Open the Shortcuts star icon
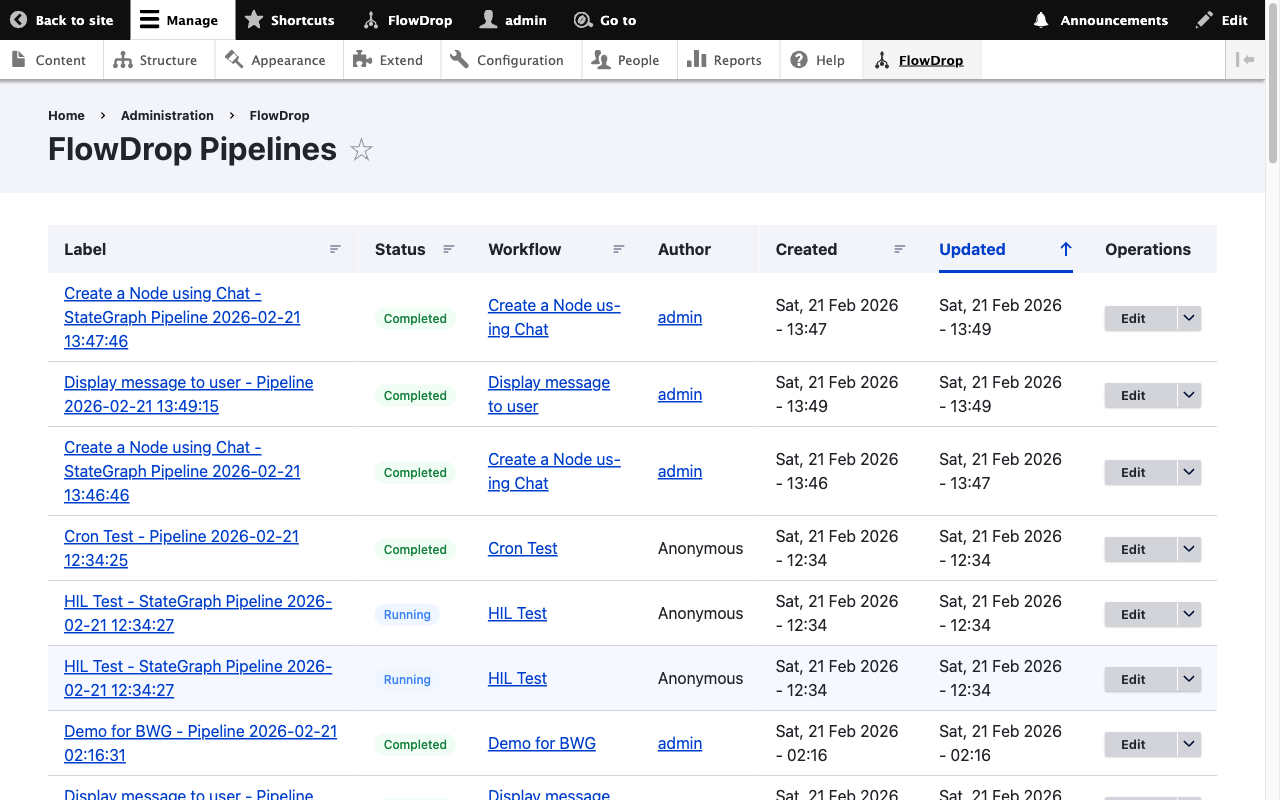The height and width of the screenshot is (800, 1280). [254, 19]
